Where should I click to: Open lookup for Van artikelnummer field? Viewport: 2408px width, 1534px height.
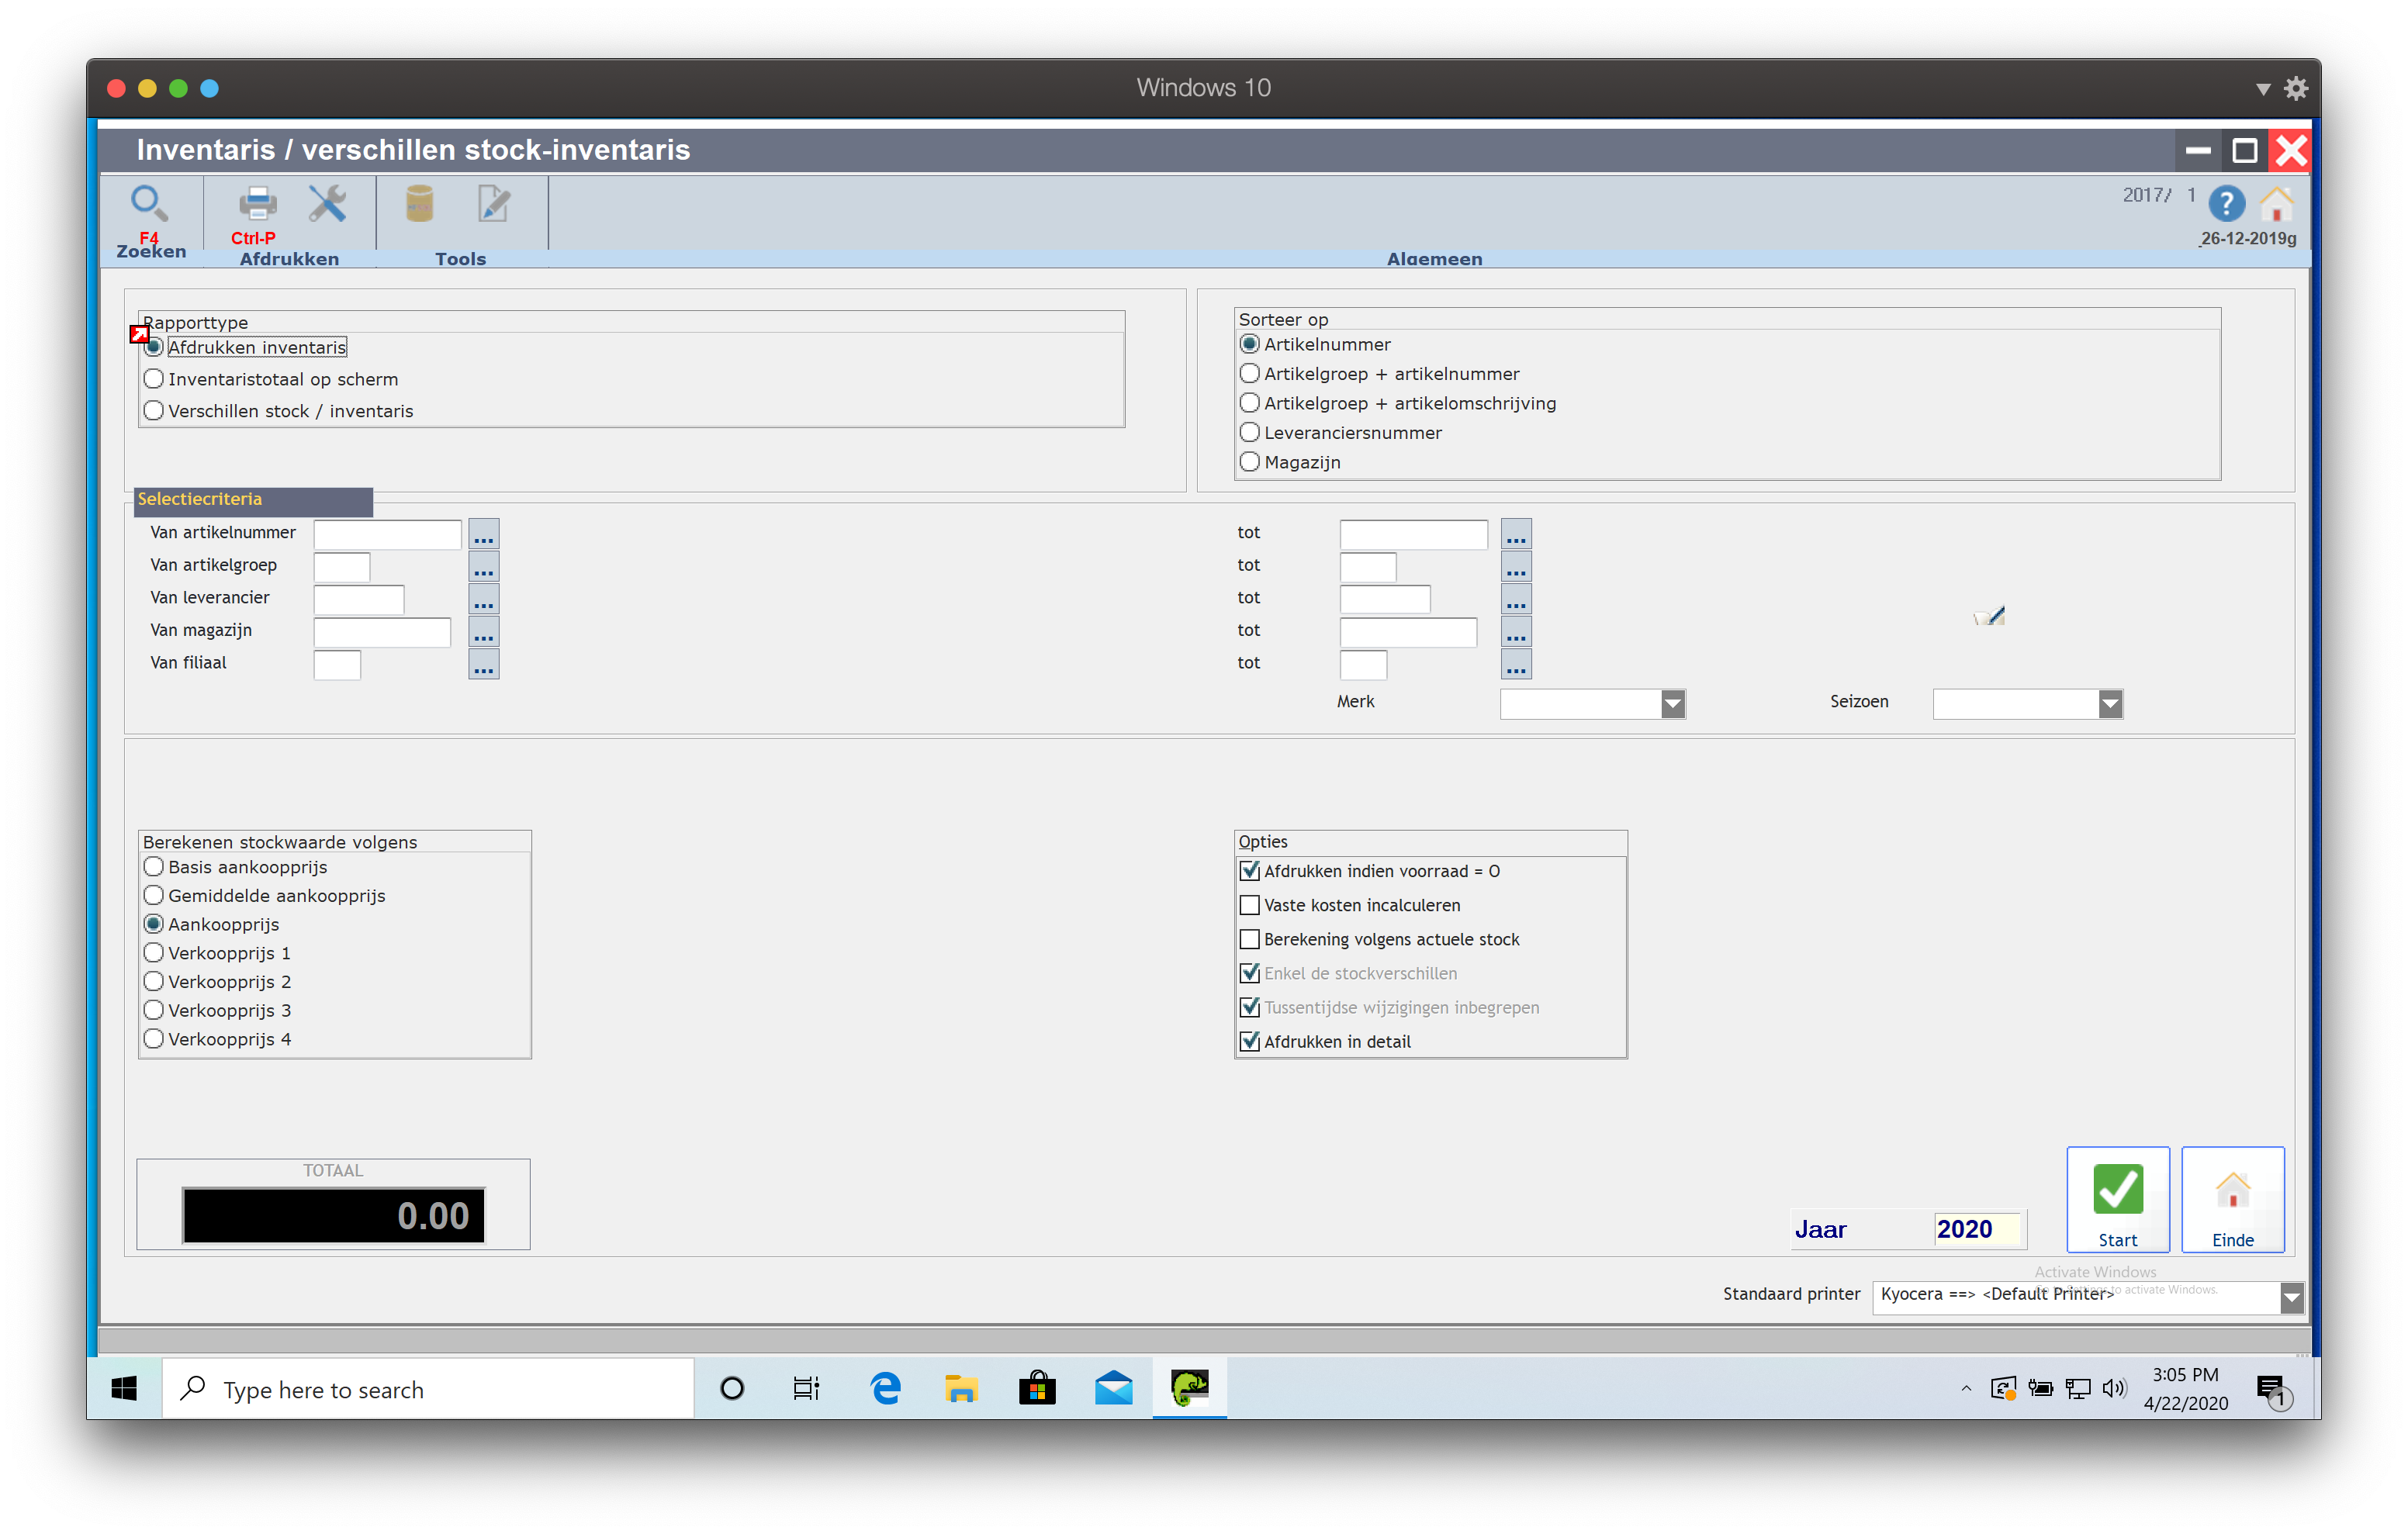(483, 534)
